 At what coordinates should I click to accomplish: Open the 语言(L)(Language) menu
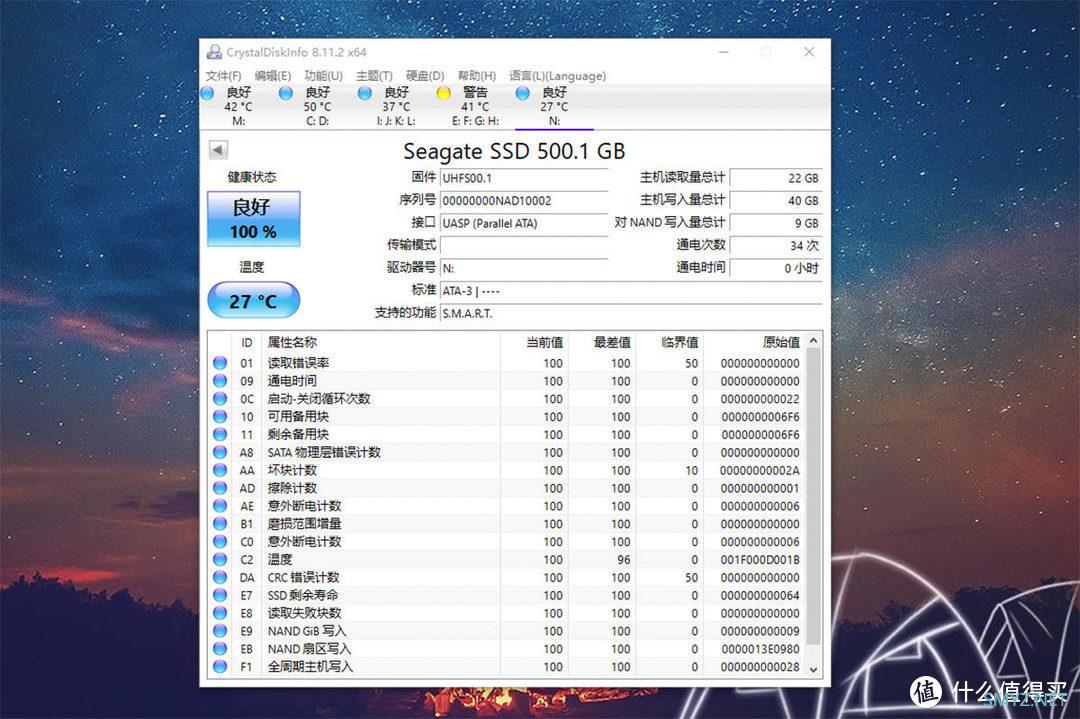click(x=557, y=76)
